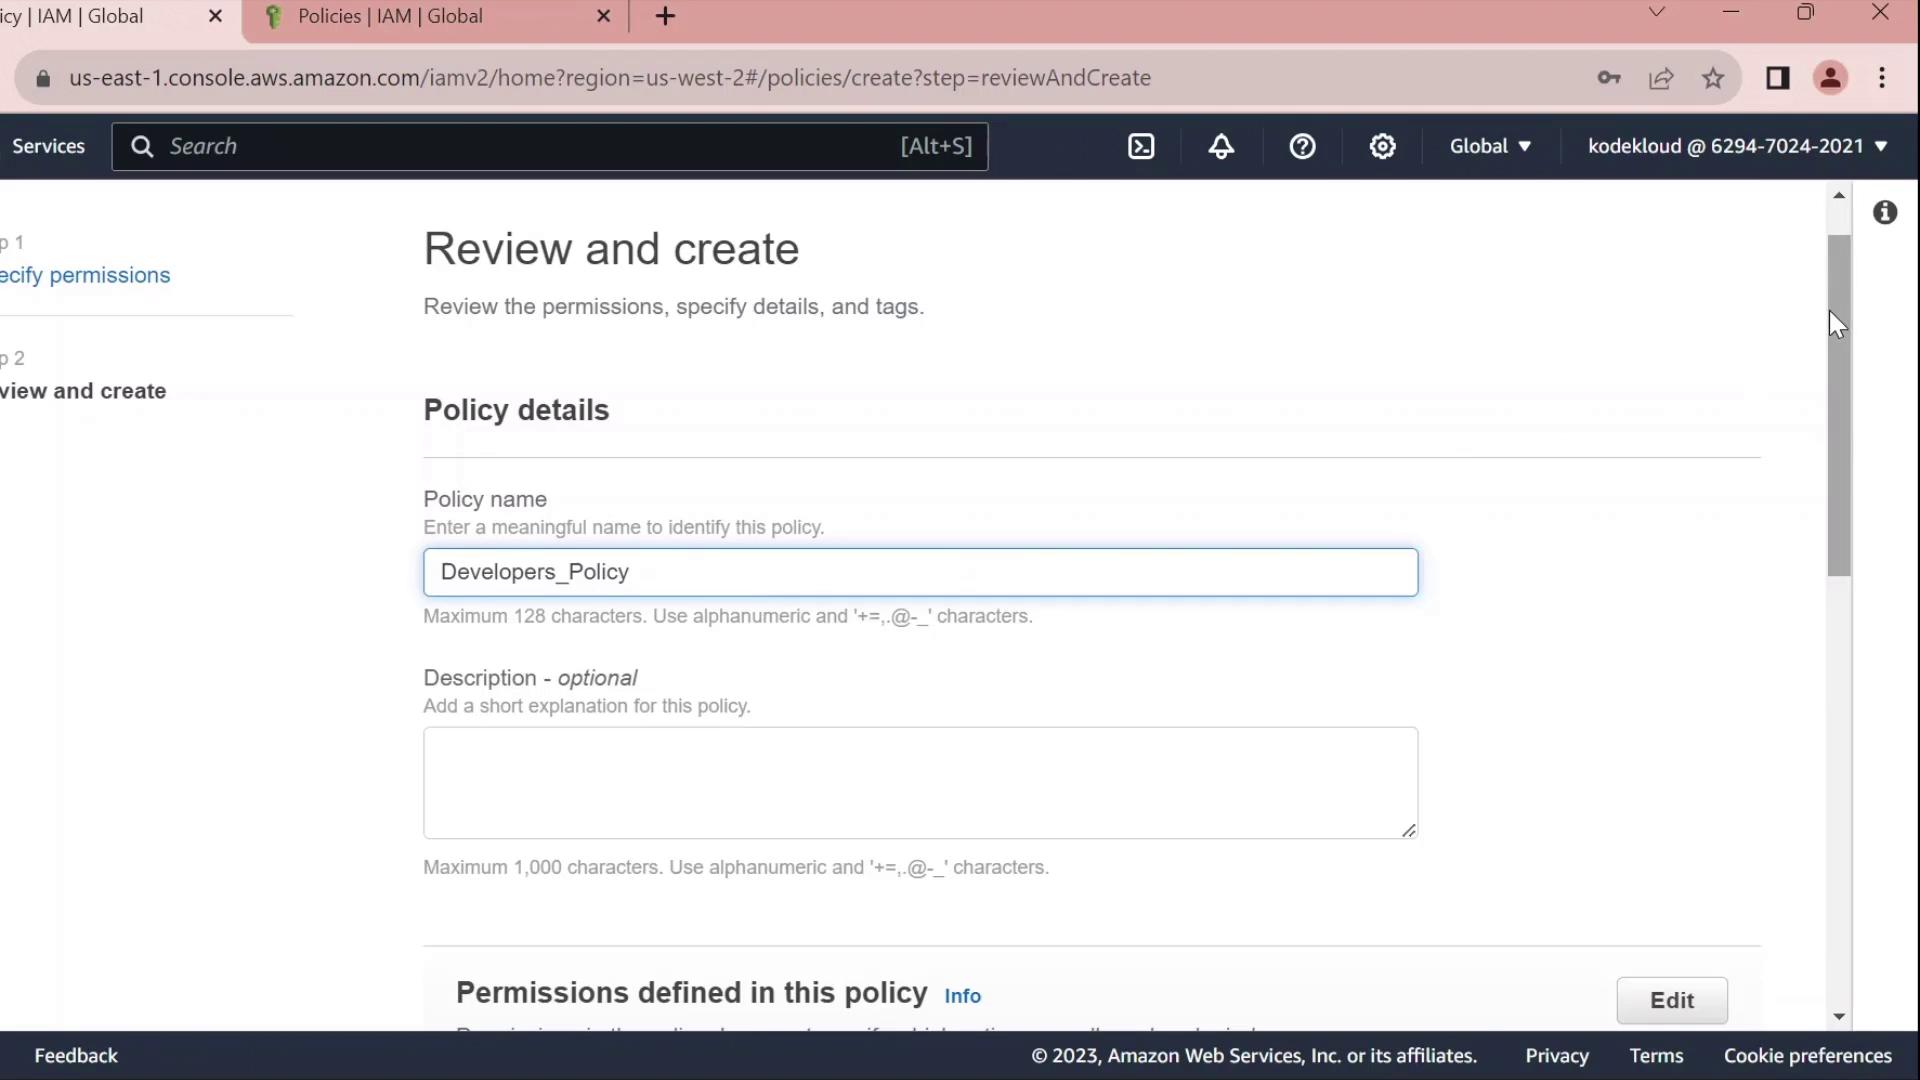Click the Description text area
The image size is (1920, 1080).
[920, 782]
